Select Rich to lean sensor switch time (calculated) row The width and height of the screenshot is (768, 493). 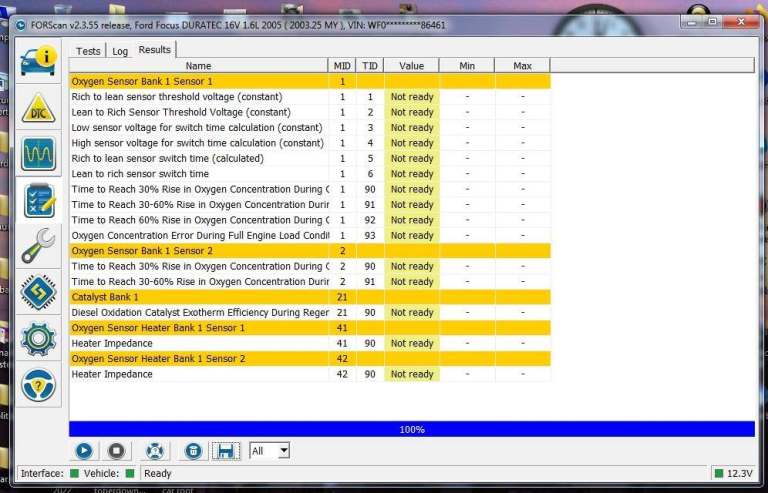pos(310,158)
